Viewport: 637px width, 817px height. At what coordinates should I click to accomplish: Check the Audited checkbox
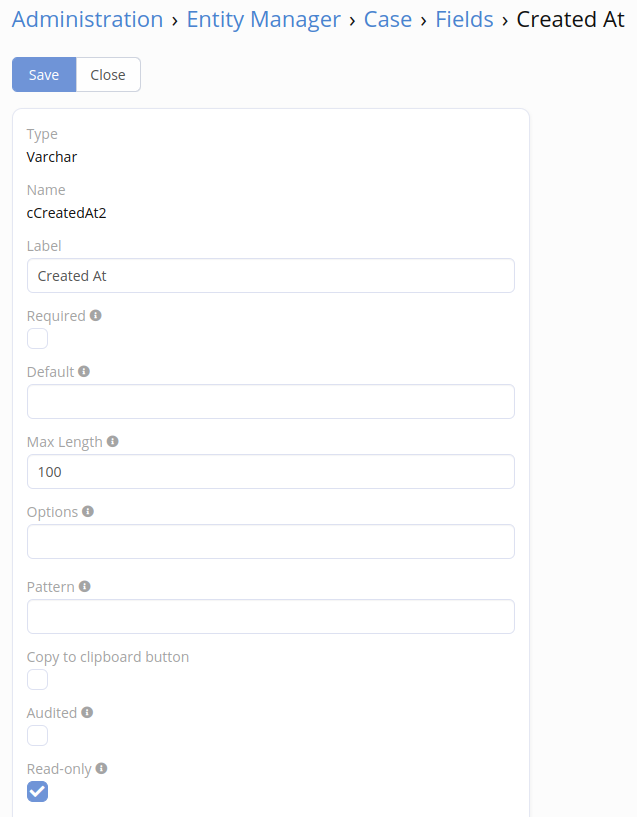(37, 736)
